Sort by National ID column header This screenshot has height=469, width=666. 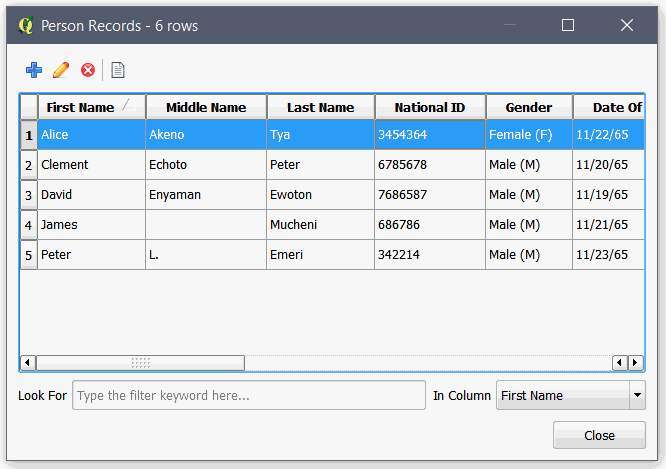[430, 107]
